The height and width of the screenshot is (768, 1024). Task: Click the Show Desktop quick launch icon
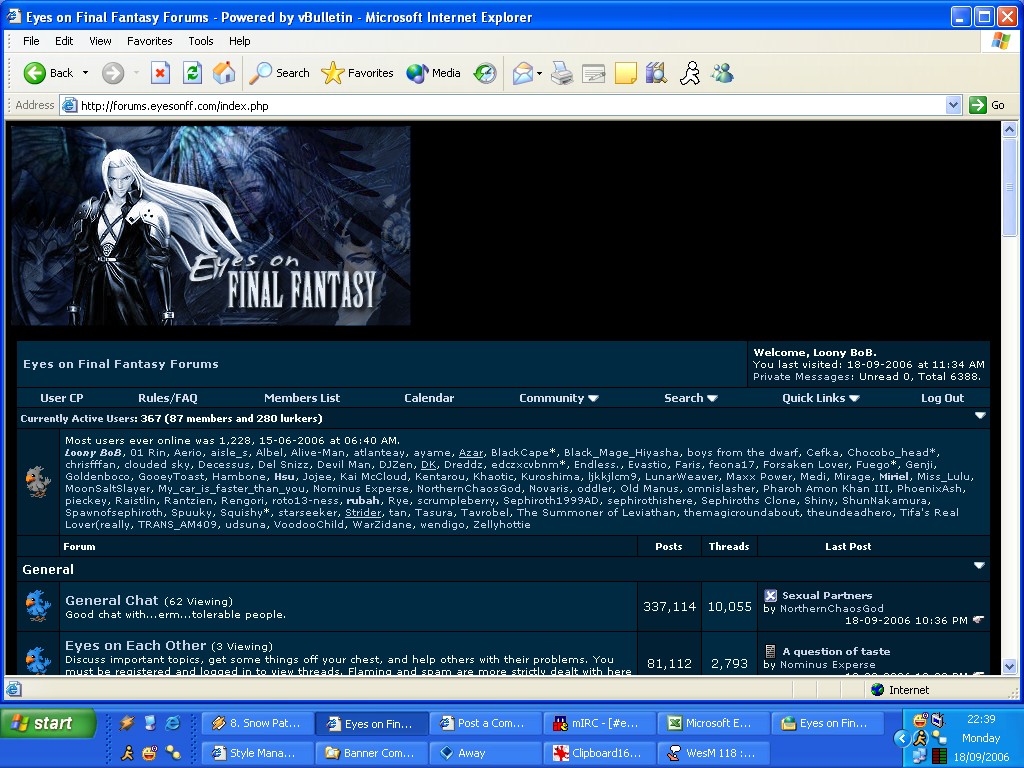pyautogui.click(x=150, y=722)
